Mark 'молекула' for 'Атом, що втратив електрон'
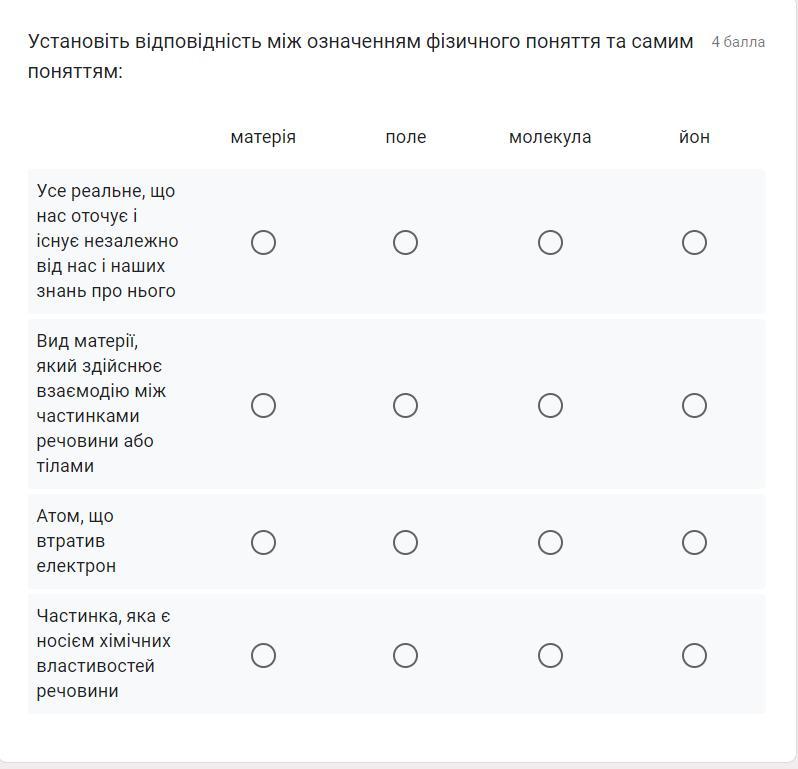The image size is (798, 769). click(550, 542)
